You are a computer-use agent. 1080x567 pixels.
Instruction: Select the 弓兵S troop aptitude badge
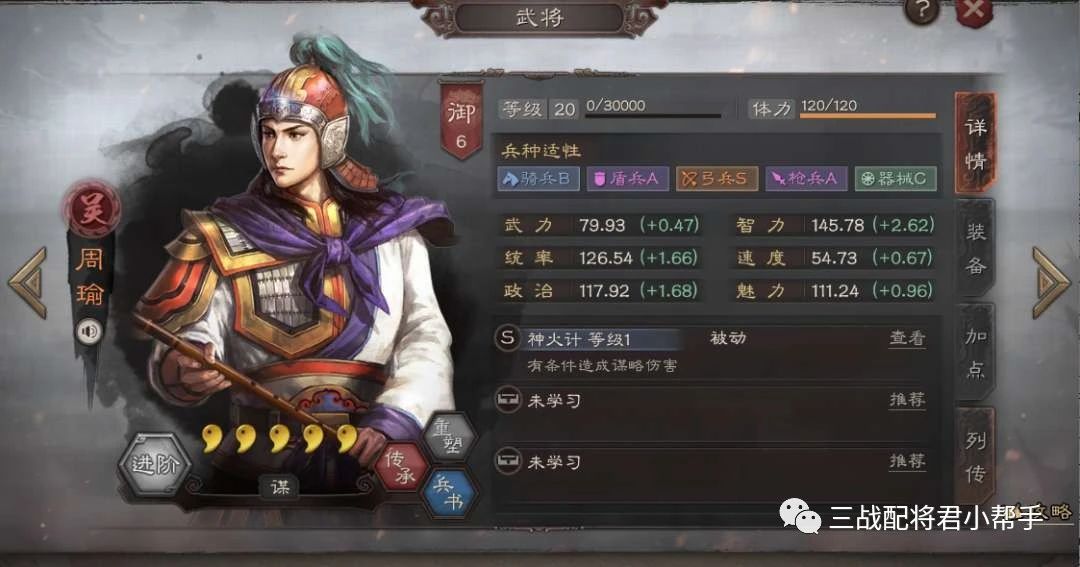tap(717, 178)
